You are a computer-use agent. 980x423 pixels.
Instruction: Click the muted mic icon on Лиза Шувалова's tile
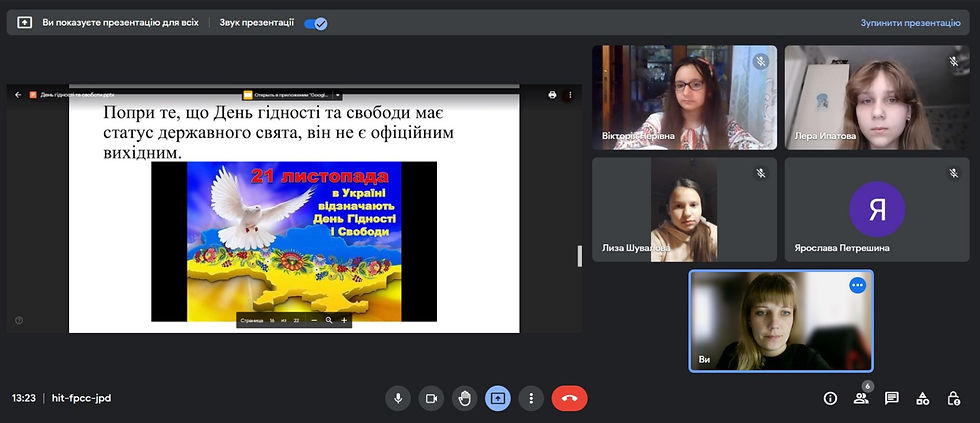coord(761,173)
